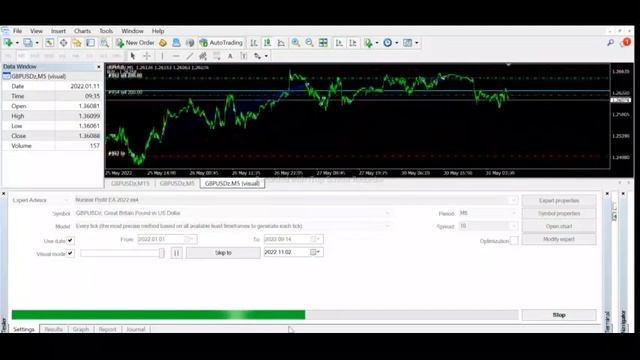This screenshot has width=640, height=360.
Task: Toggle the Navigator star-folder icon
Action: point(77,42)
